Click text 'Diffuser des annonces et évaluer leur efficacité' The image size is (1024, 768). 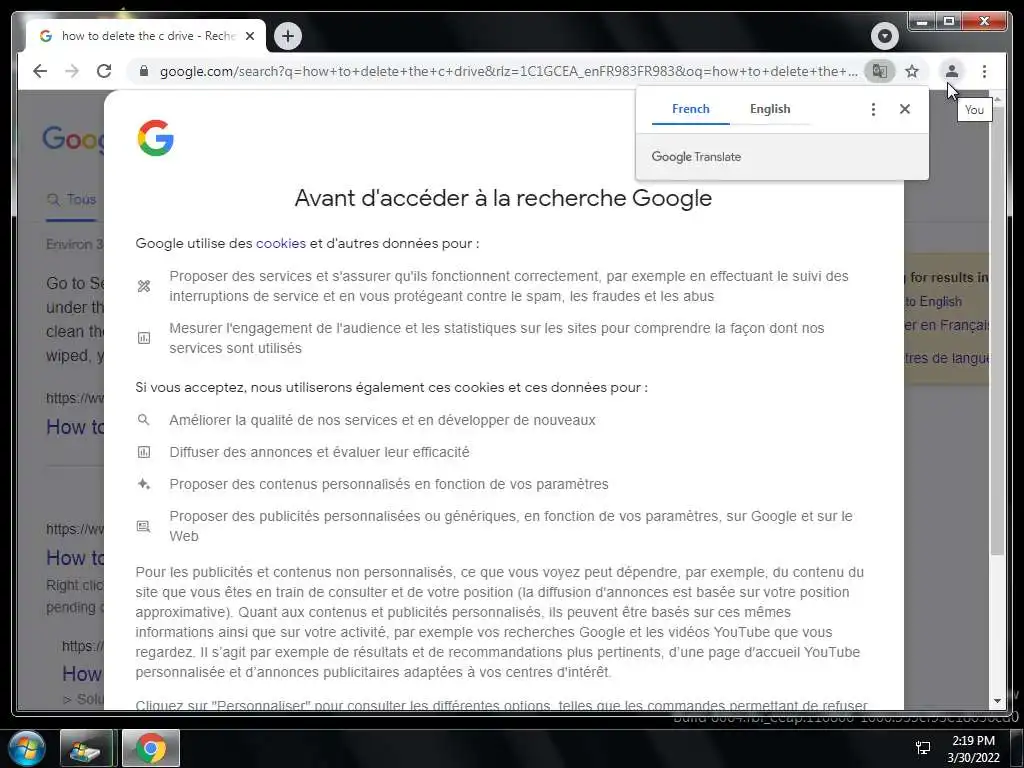pos(319,452)
